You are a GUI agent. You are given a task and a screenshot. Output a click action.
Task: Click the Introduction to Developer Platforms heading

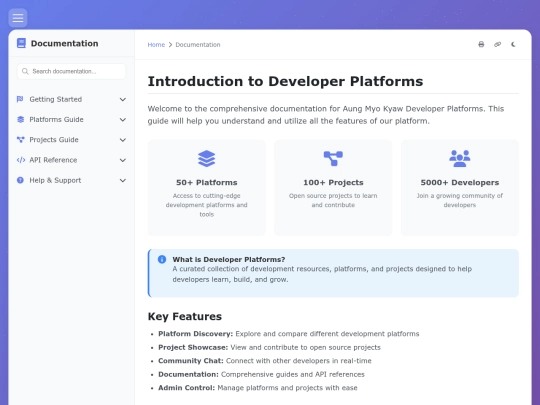(x=285, y=81)
